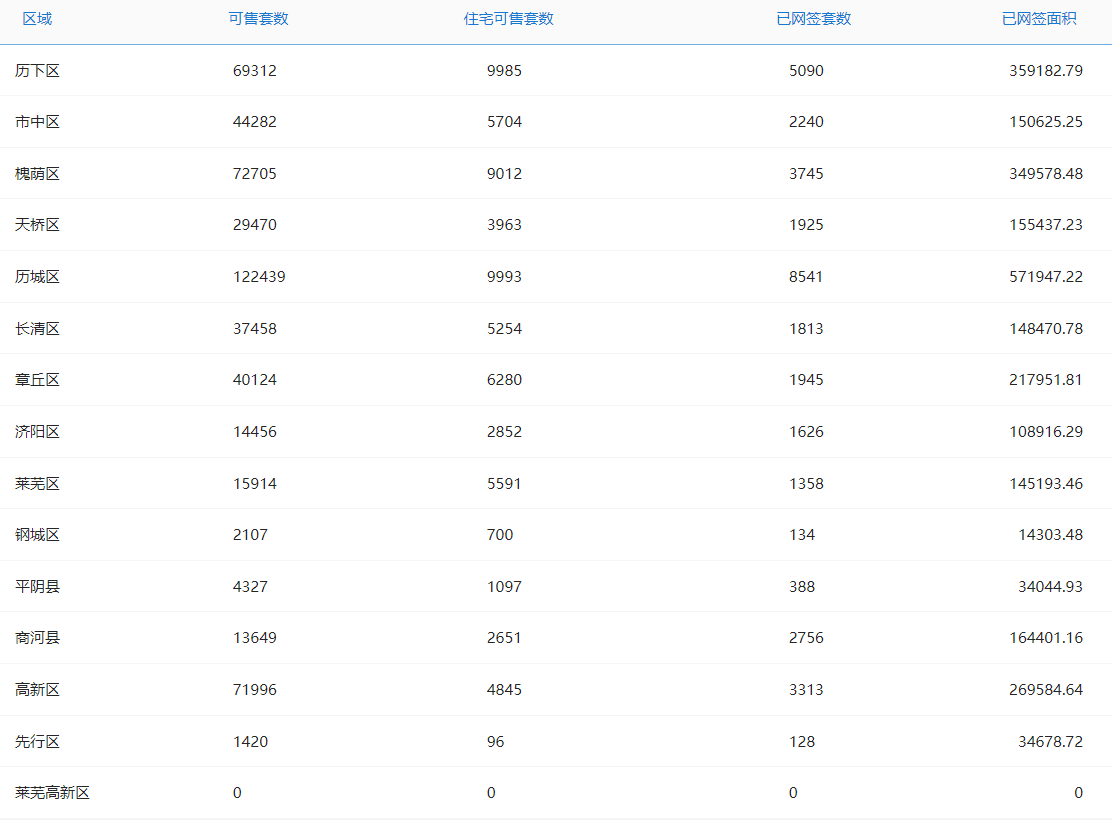
Task: Select the 可售套数 column header
Action: (258, 19)
